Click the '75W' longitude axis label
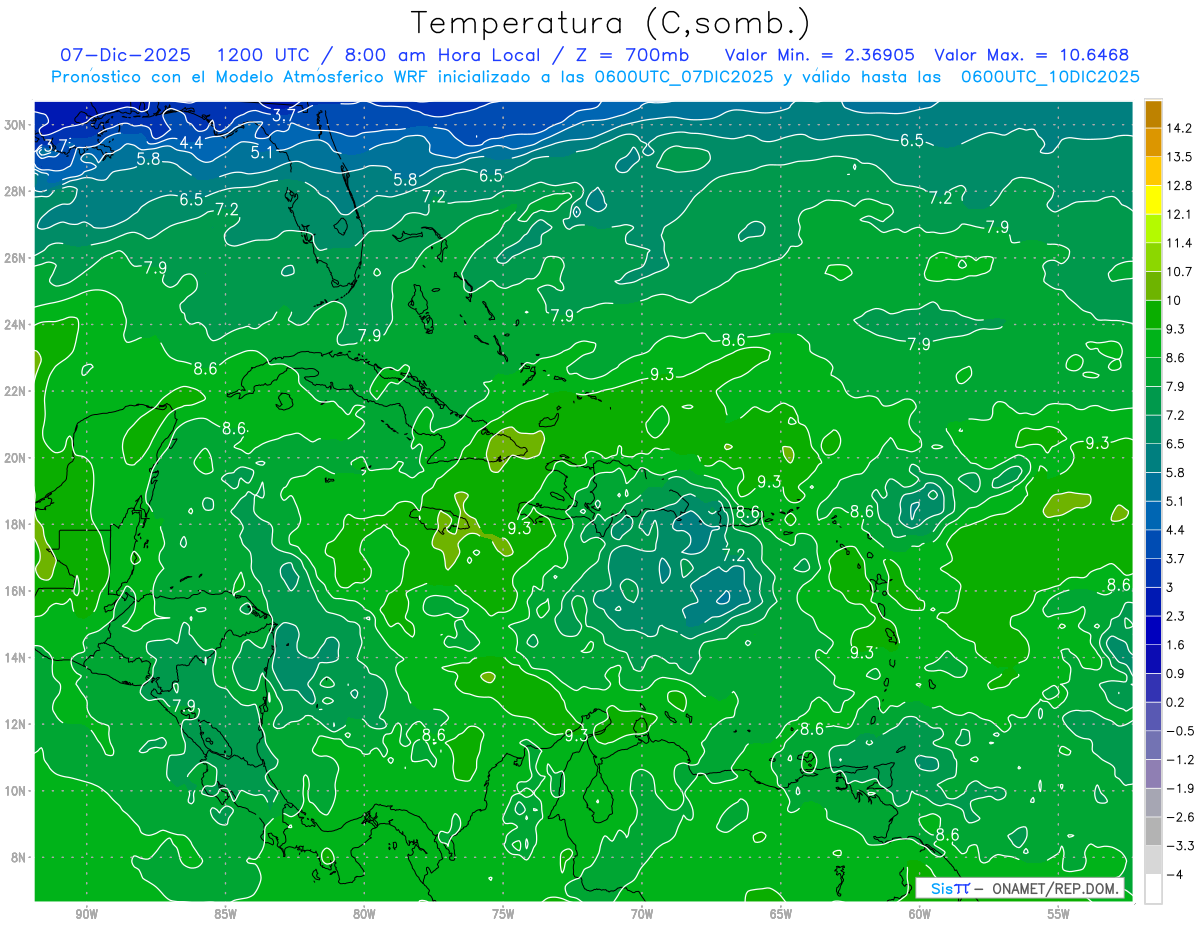Image resolution: width=1200 pixels, height=927 pixels. [503, 914]
